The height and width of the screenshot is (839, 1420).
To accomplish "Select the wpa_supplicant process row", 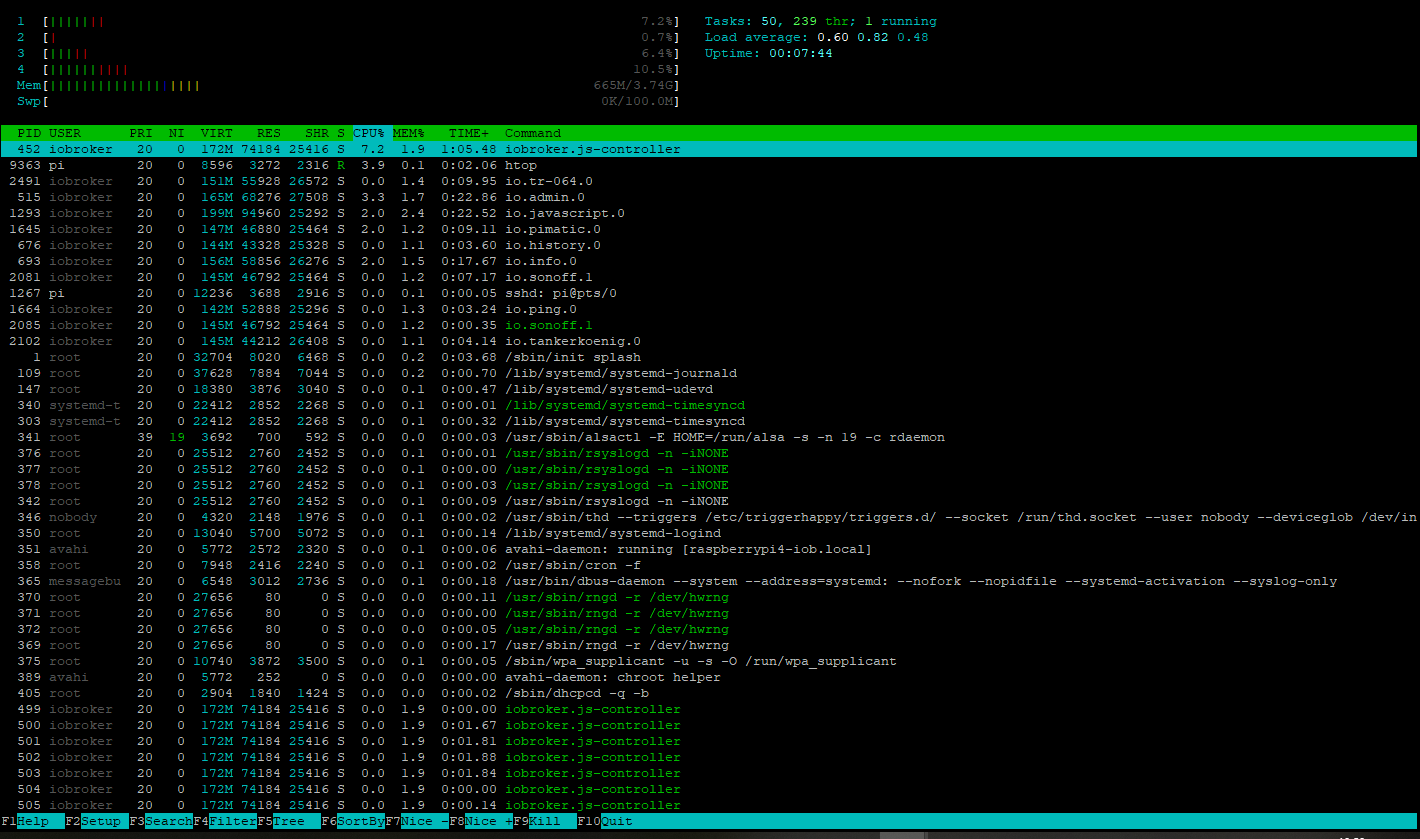I will pos(709,661).
